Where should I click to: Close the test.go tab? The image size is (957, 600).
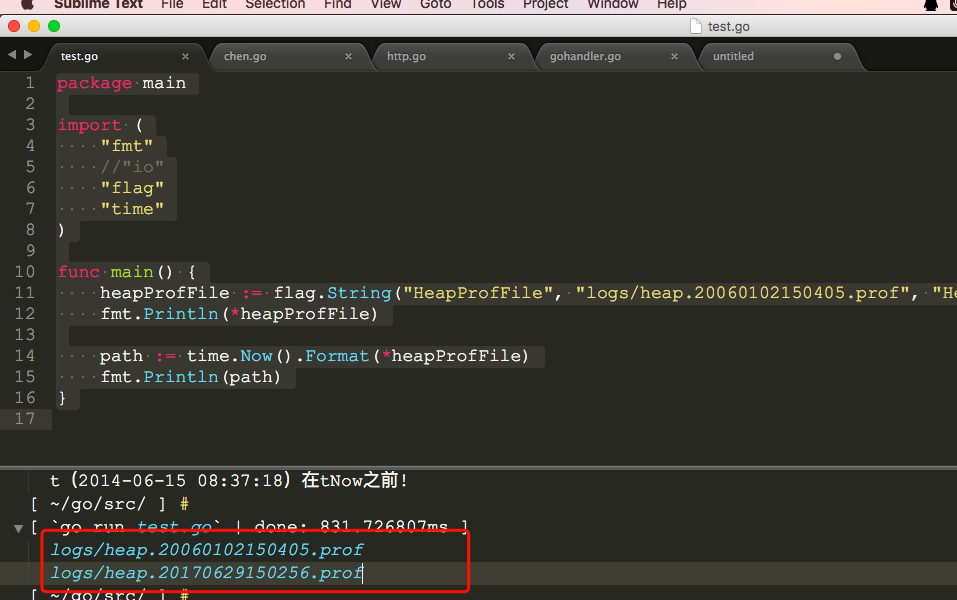click(x=186, y=56)
